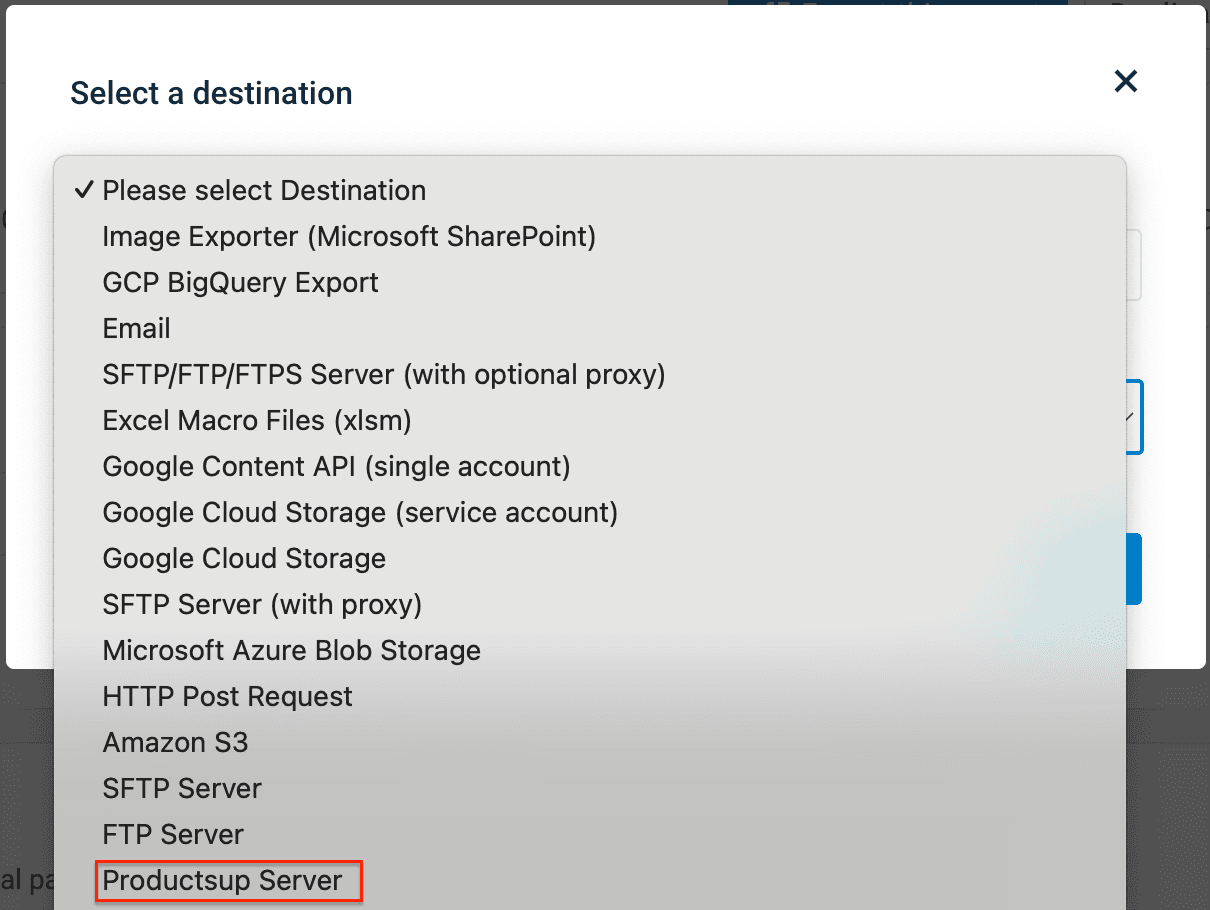This screenshot has height=910, width=1210.
Task: Pick Email as the destination
Action: [x=137, y=329]
